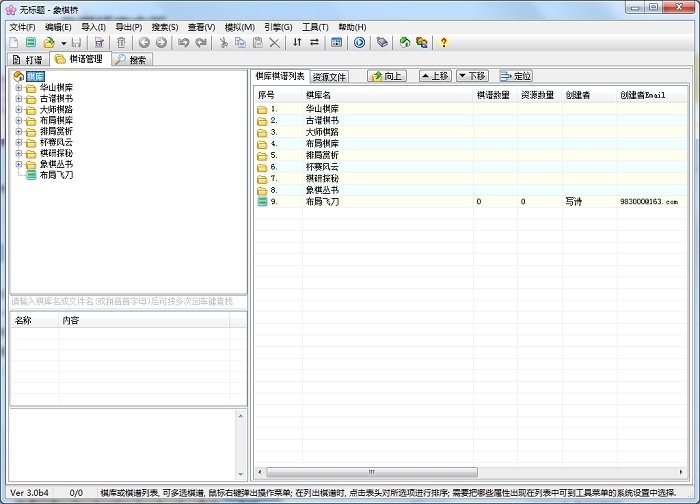Screen dimensions: 700x504
Task: Click the scissors cut icon
Action: [x=223, y=43]
